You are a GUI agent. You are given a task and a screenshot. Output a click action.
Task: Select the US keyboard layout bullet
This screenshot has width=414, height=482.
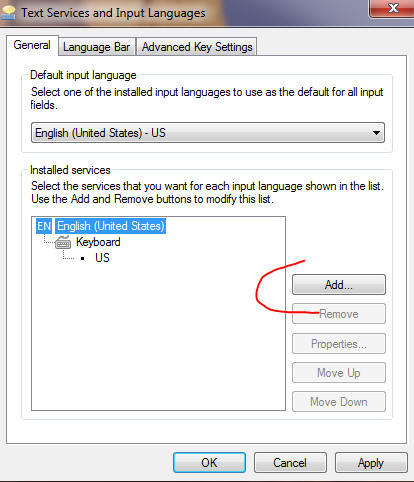pyautogui.click(x=82, y=258)
